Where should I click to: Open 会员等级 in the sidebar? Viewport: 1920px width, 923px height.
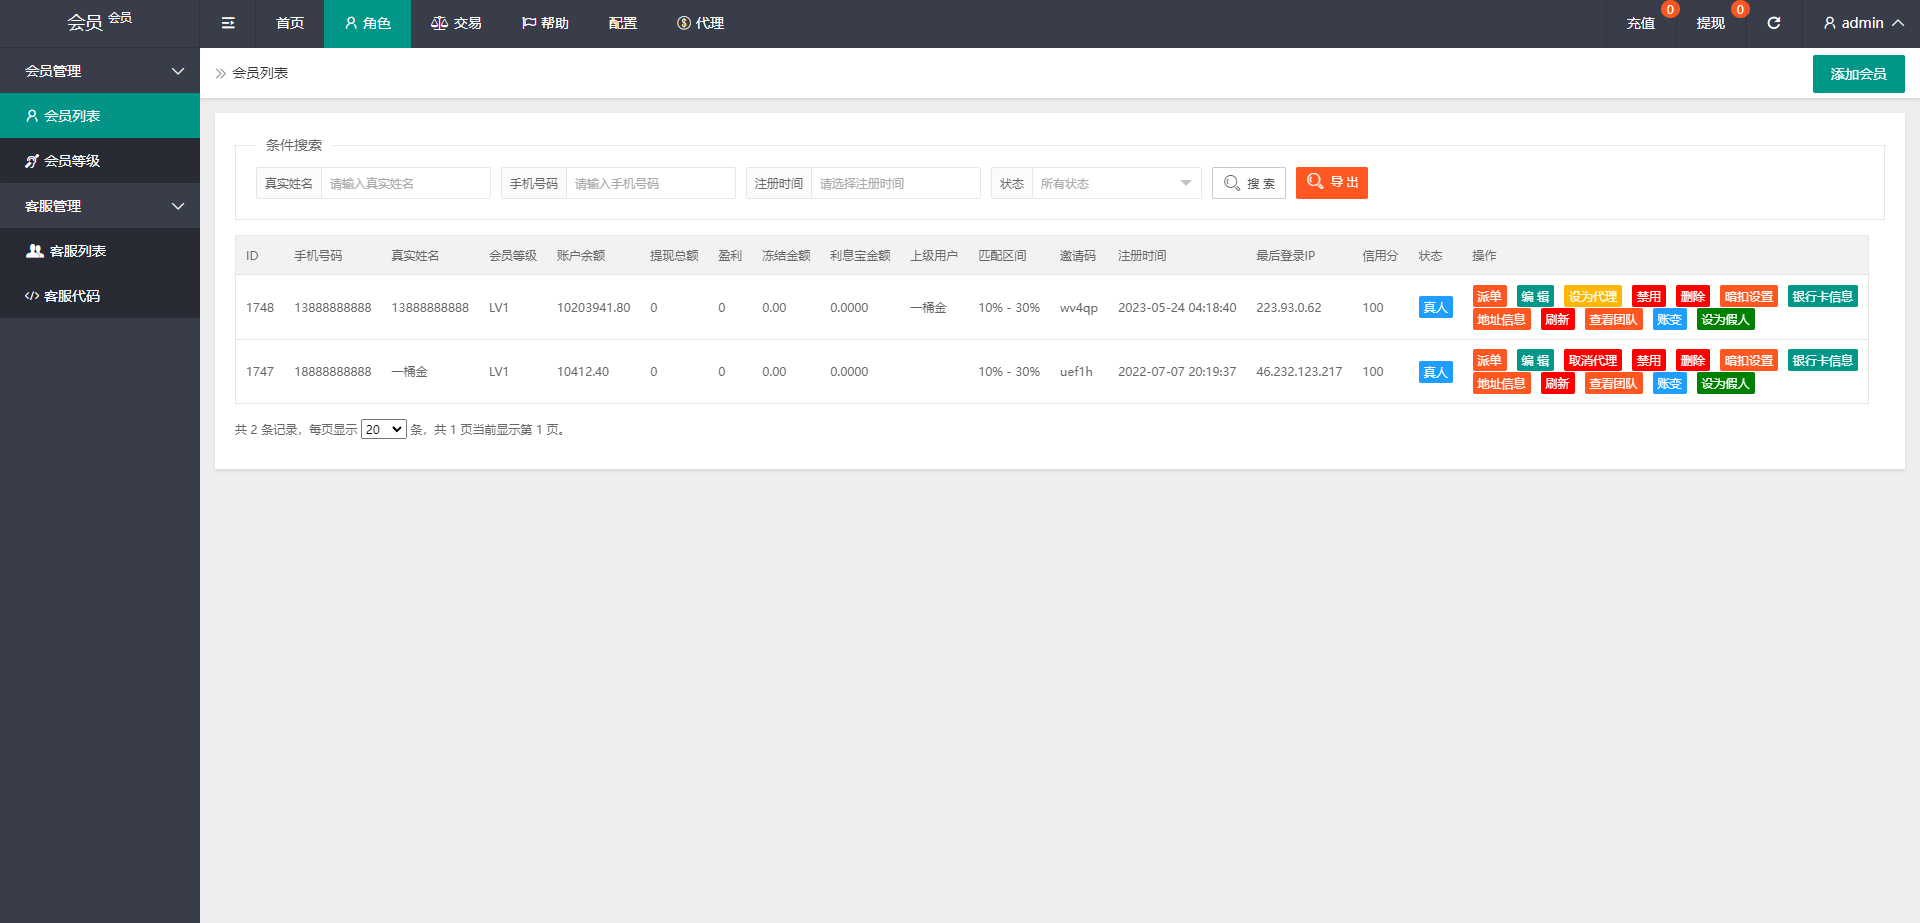tap(72, 161)
